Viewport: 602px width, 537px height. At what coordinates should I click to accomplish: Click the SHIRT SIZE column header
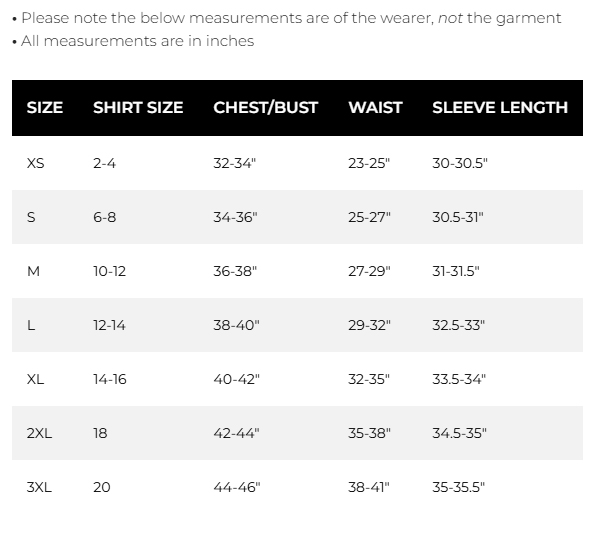pos(138,108)
